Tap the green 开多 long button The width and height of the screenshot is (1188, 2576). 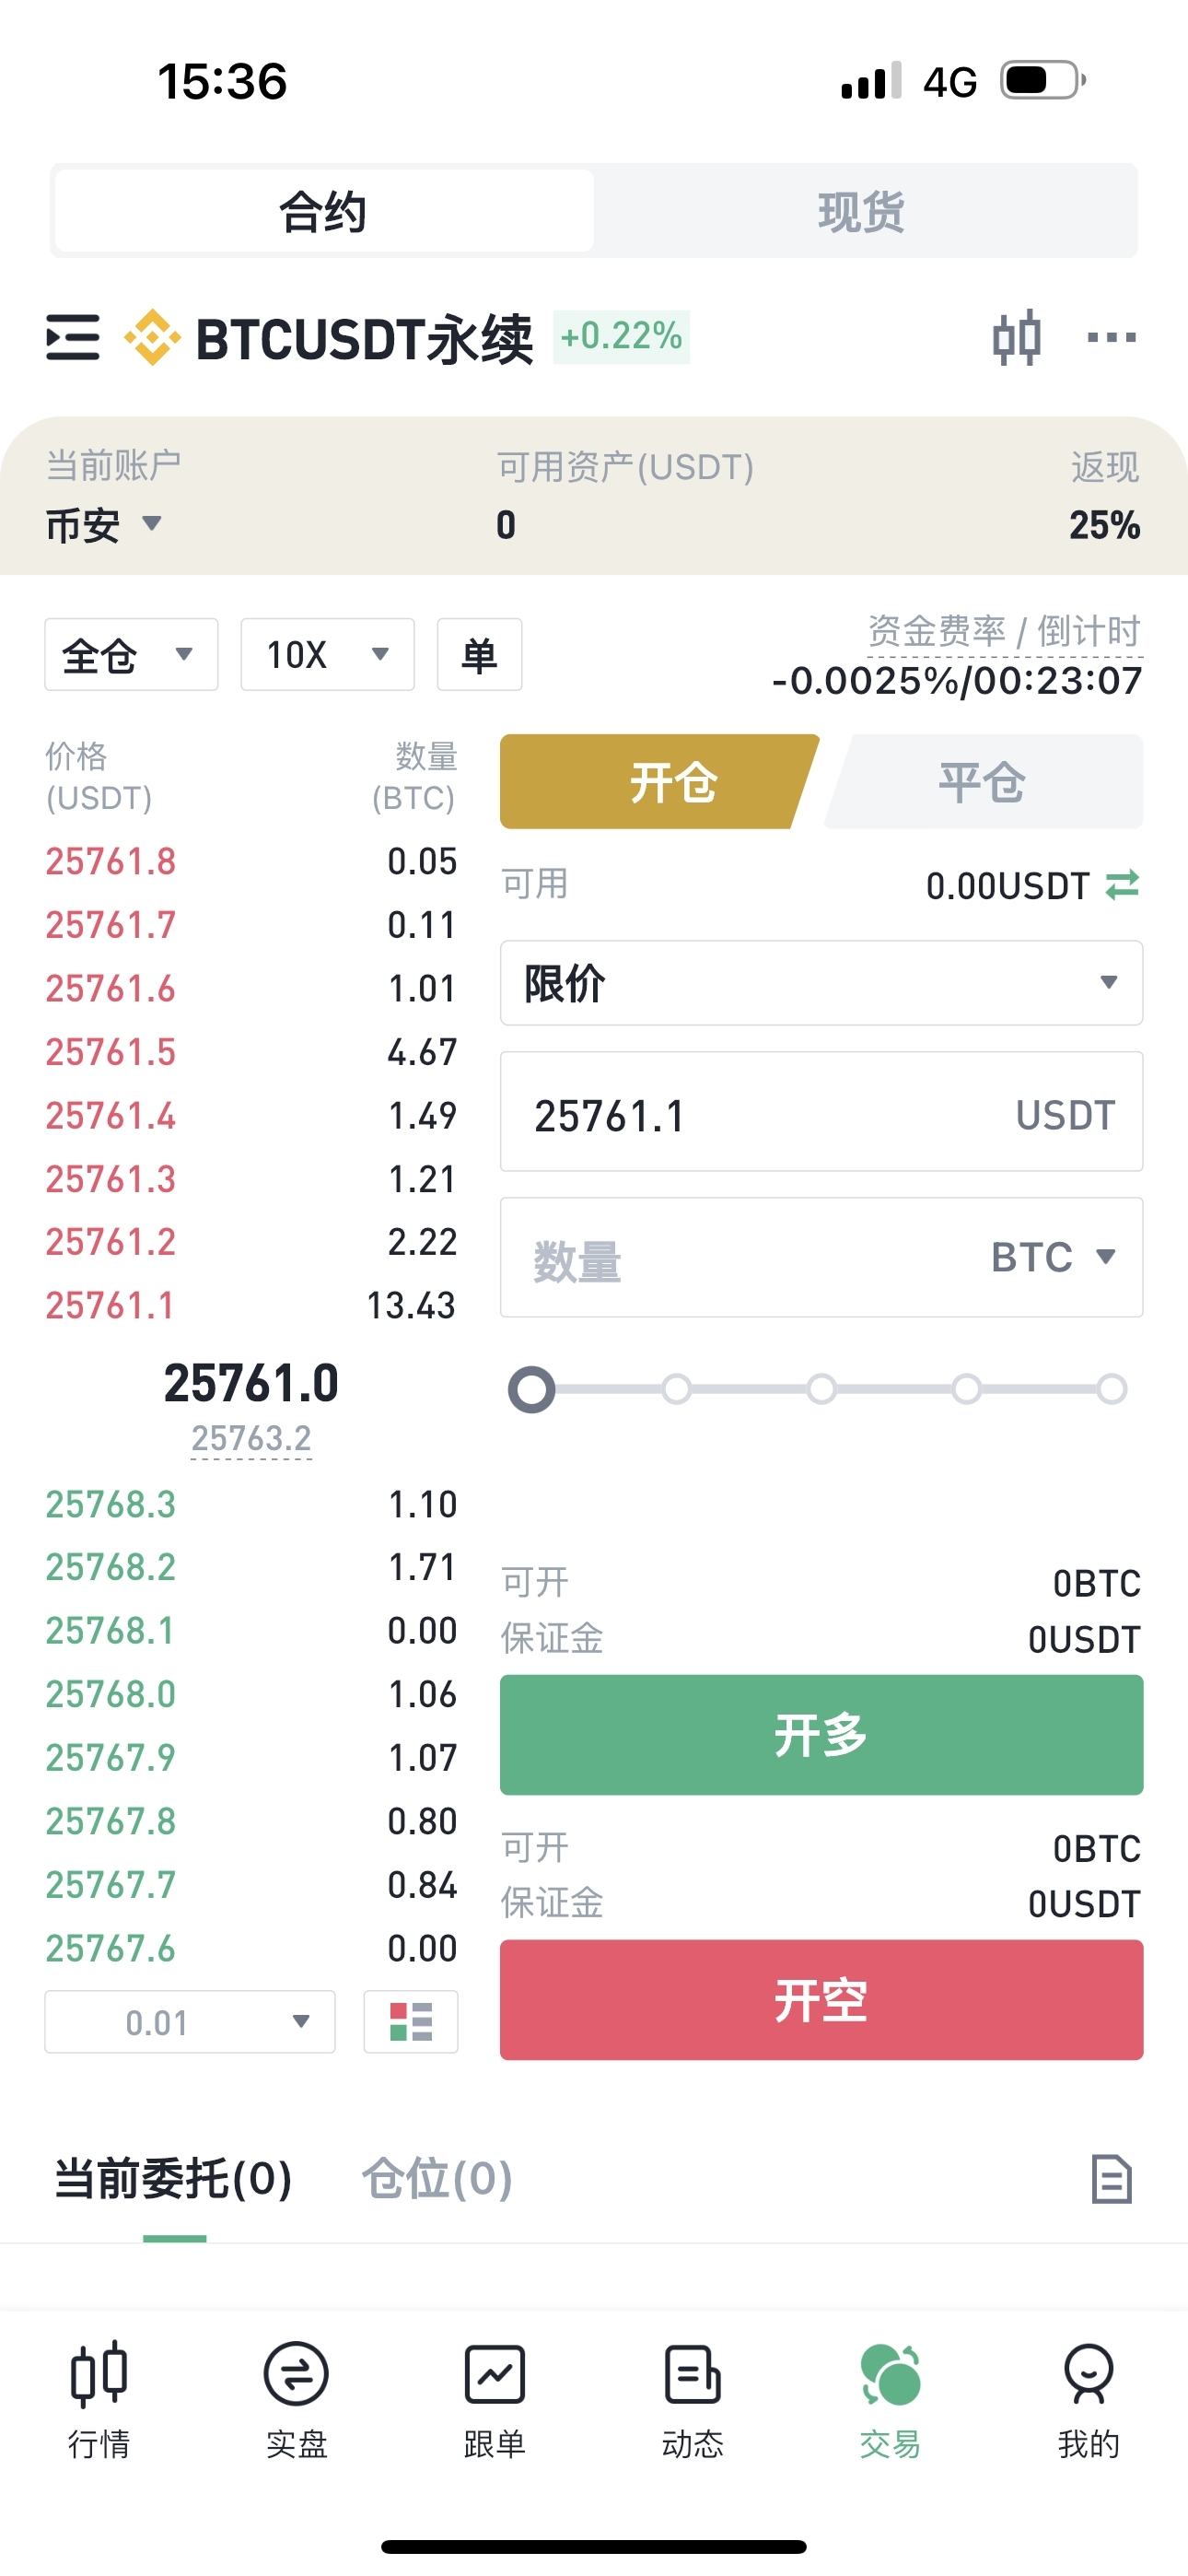pos(821,1735)
